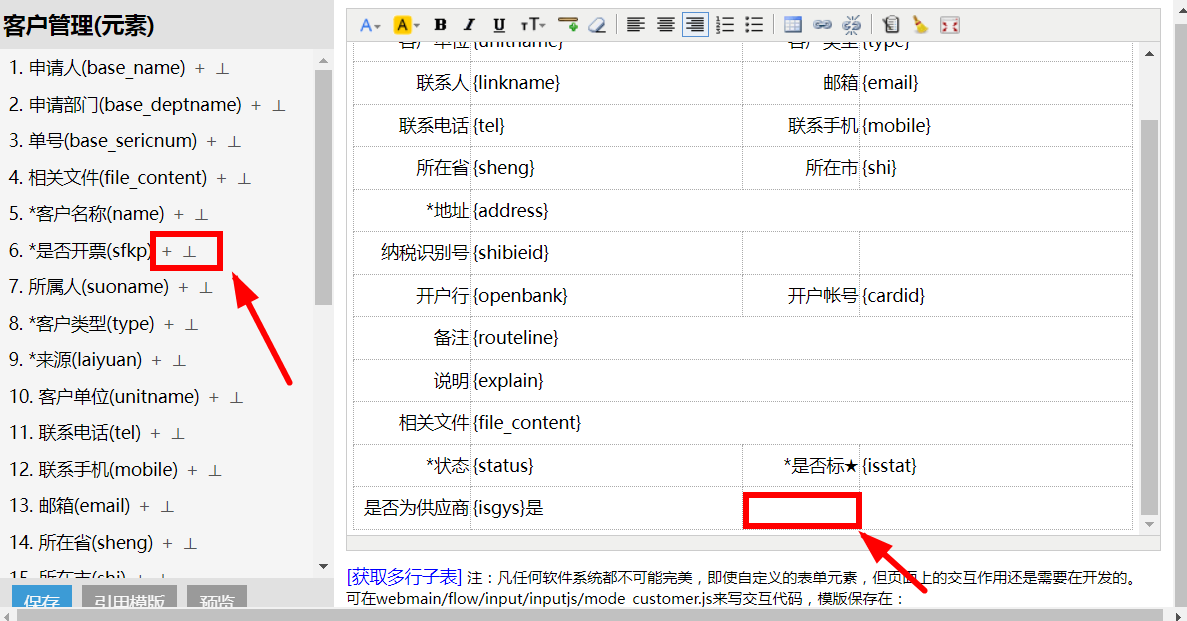This screenshot has width=1187, height=621.
Task: Toggle fullscreen editor mode
Action: [949, 25]
